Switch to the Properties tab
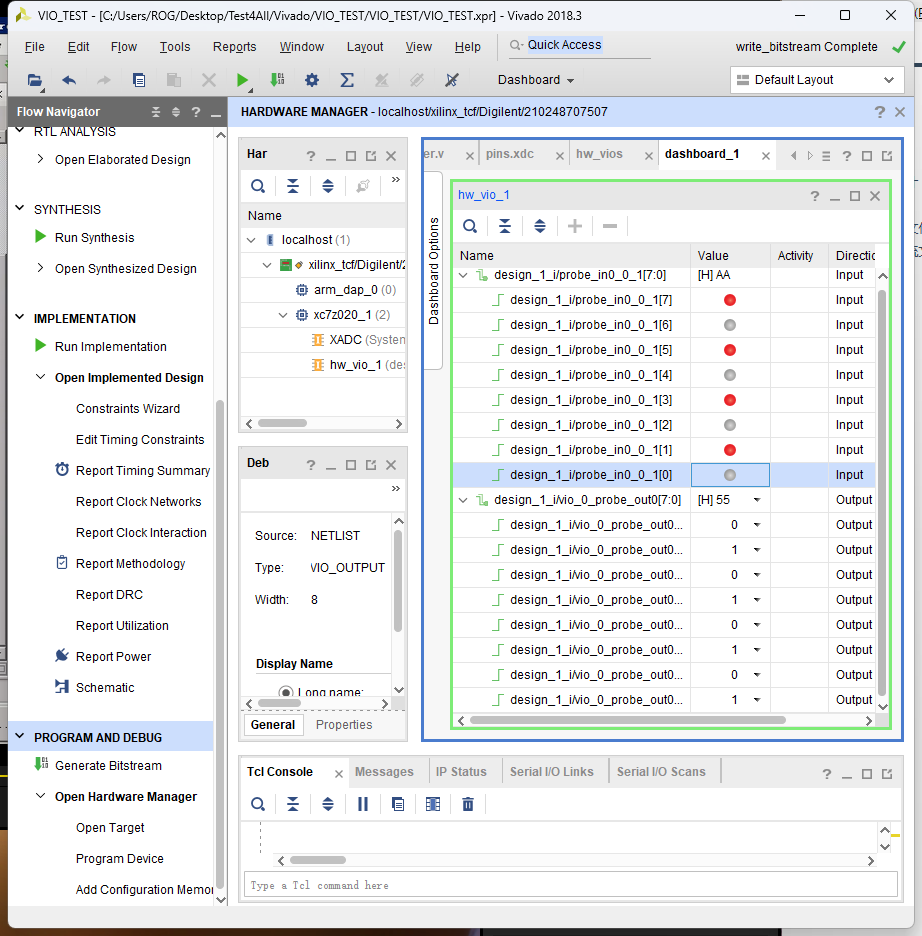This screenshot has height=936, width=922. point(344,725)
